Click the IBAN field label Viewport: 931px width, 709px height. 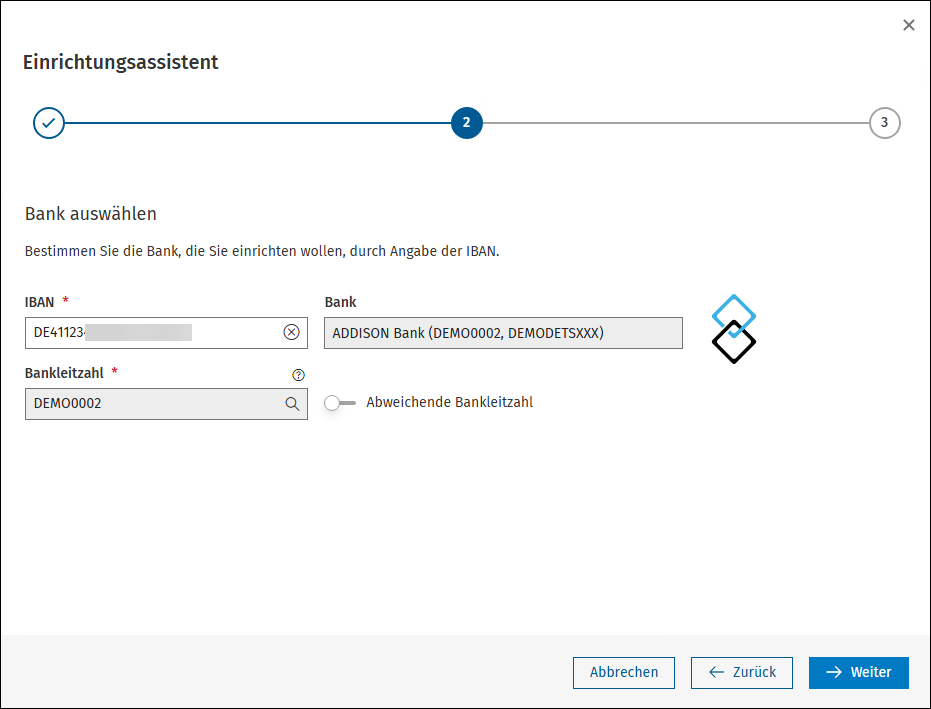click(39, 302)
